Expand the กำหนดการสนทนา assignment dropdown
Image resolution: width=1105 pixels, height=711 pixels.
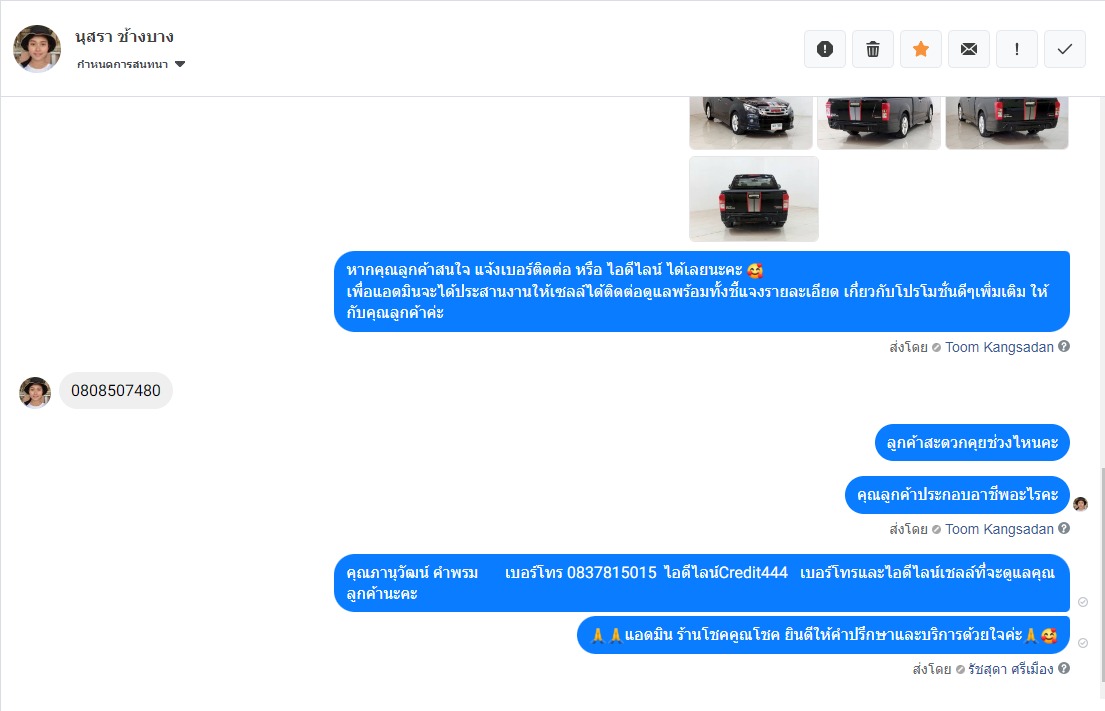pos(130,64)
